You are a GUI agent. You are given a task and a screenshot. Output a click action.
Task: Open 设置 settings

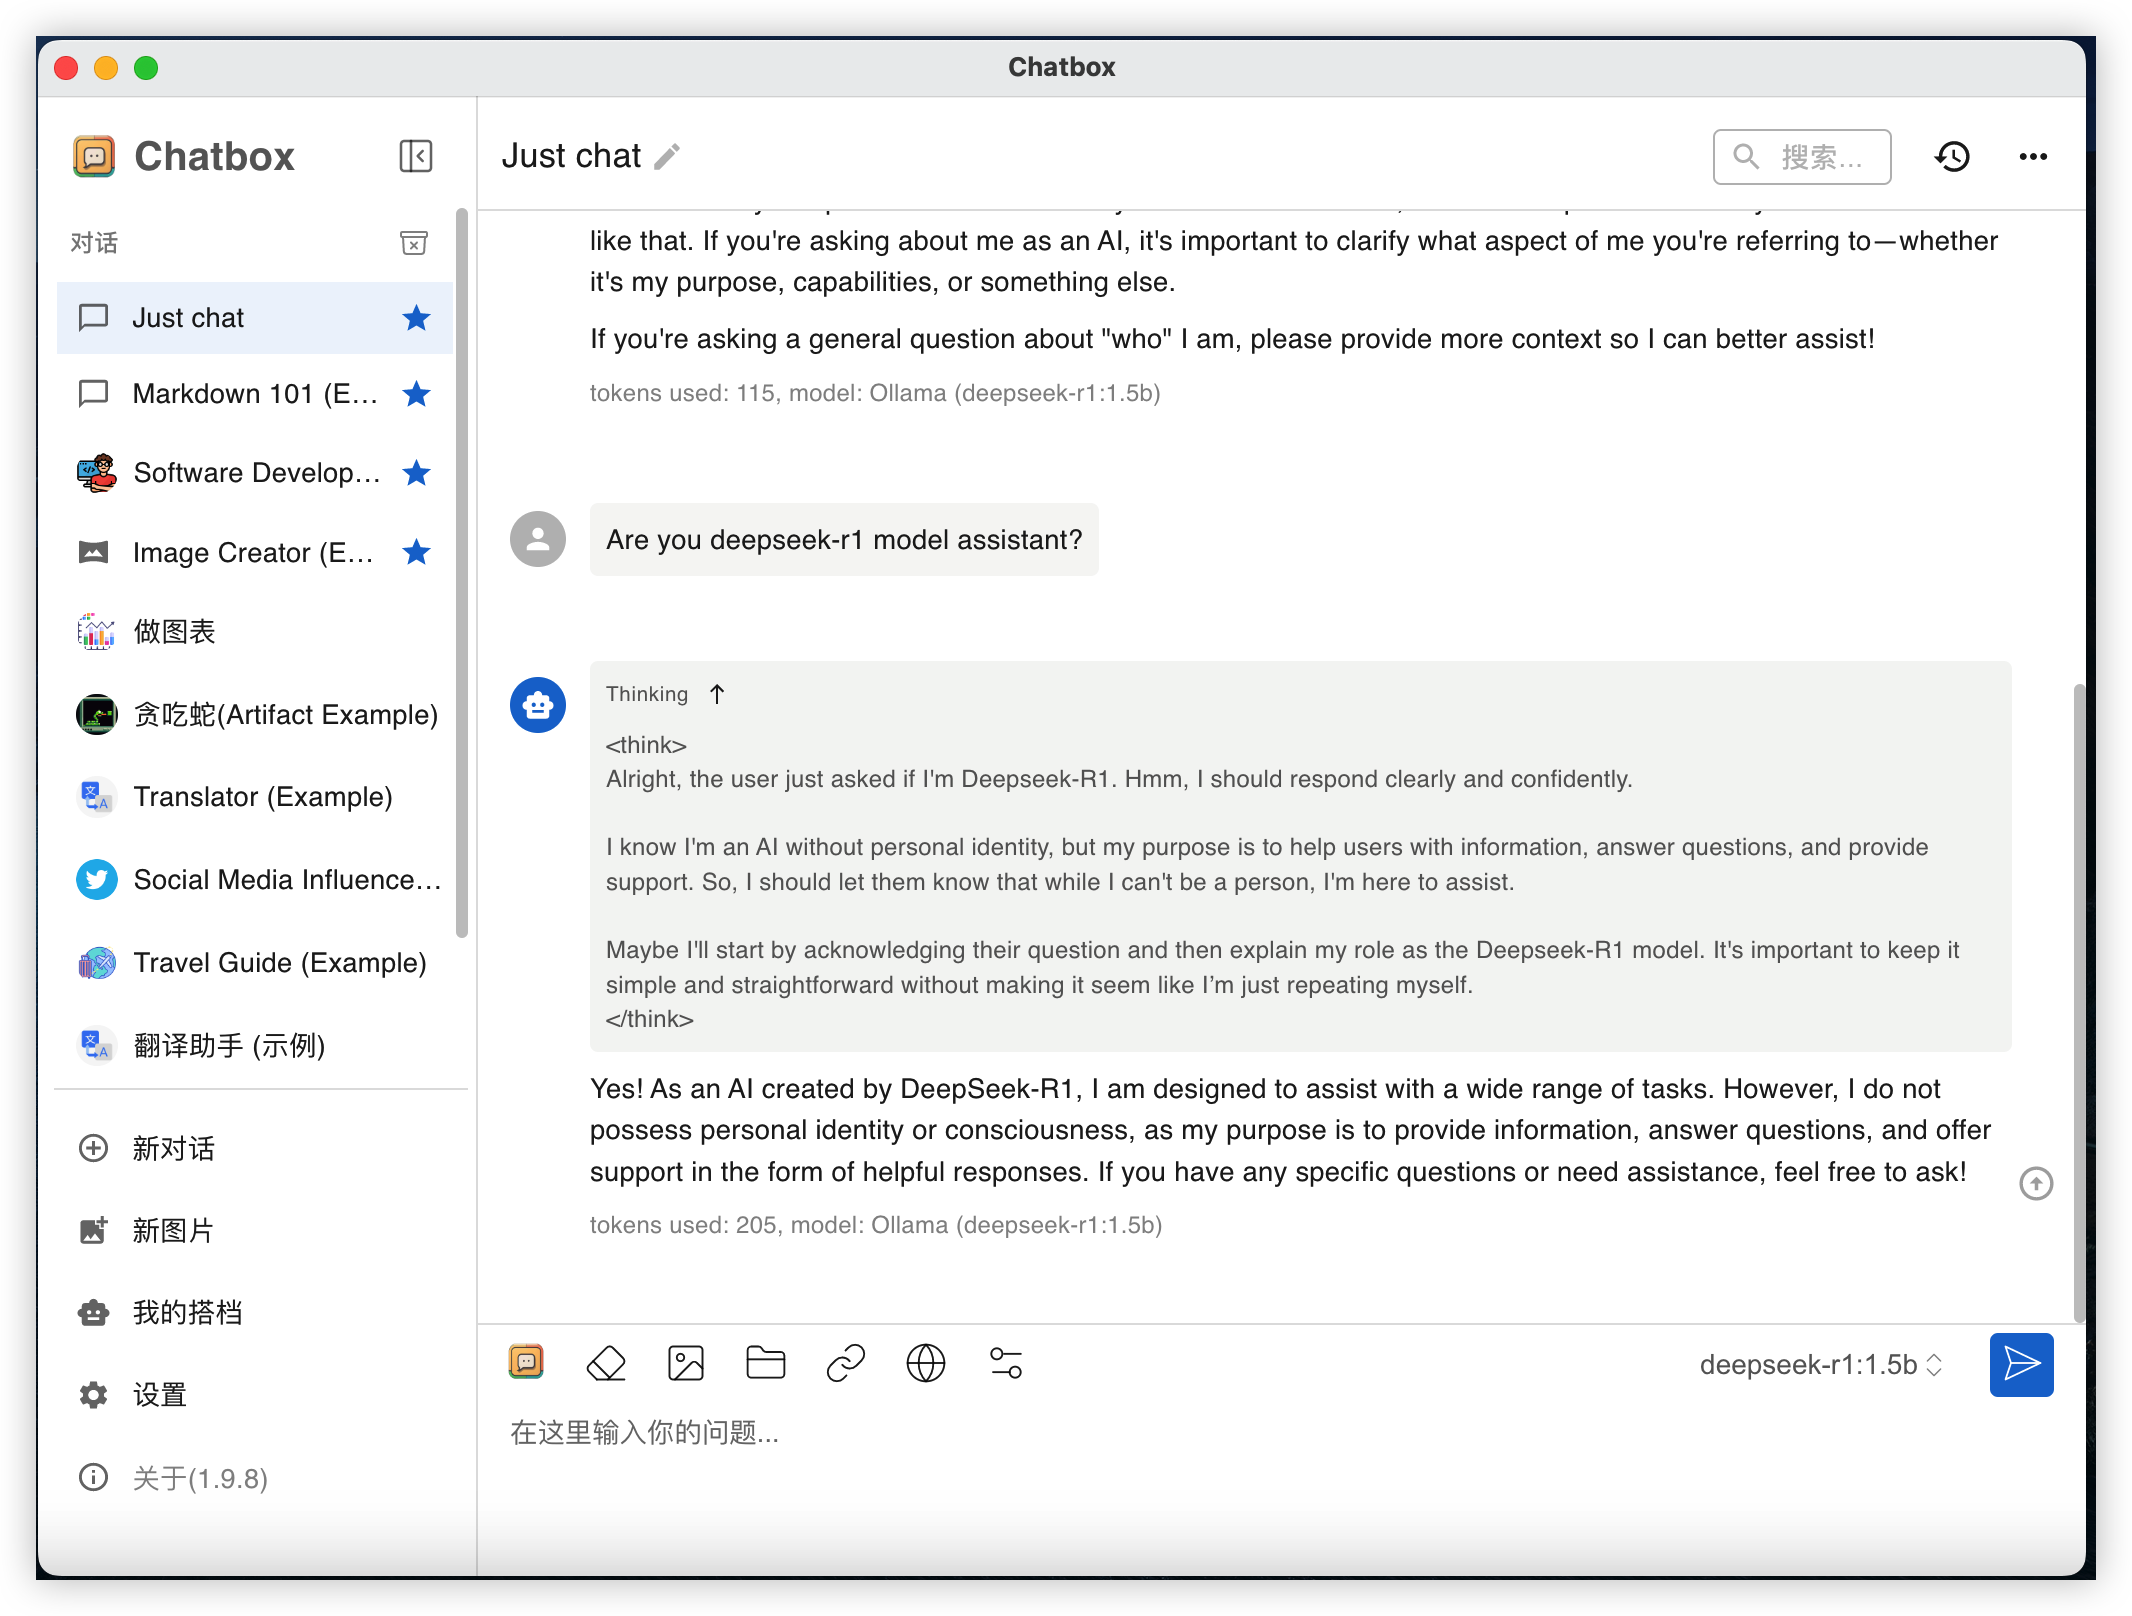click(160, 1395)
